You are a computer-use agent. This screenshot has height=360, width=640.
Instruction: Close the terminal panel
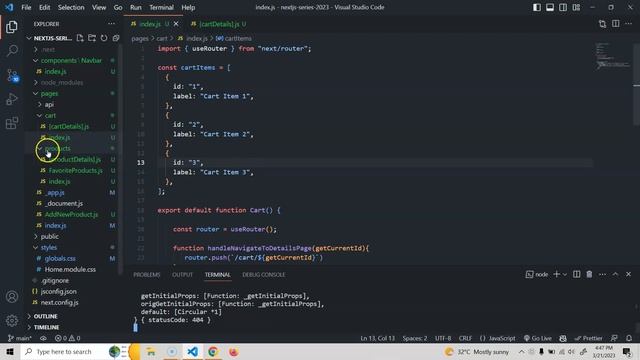point(629,274)
